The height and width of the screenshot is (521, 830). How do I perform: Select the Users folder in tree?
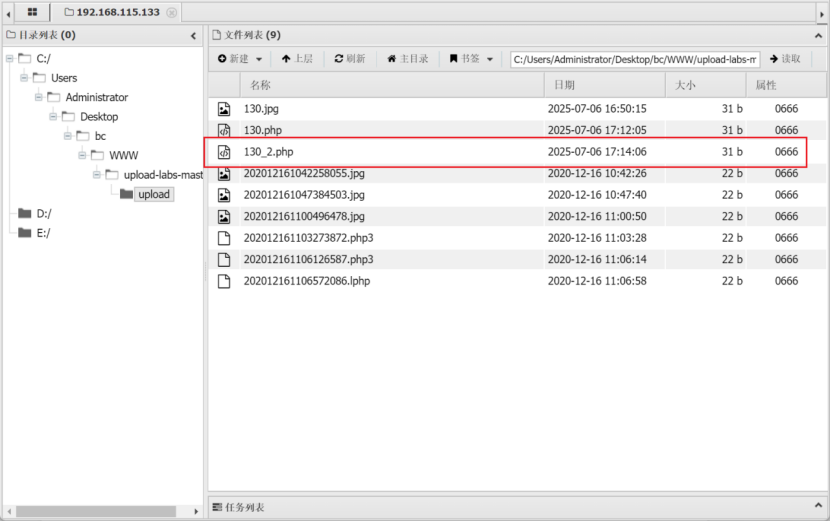(x=64, y=78)
